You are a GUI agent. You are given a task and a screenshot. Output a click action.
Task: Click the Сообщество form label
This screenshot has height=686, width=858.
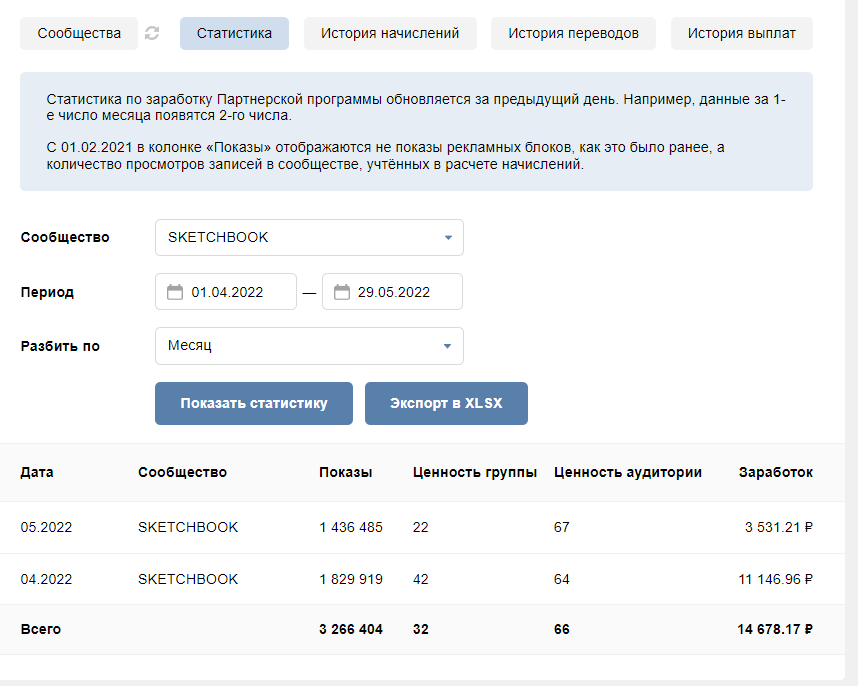65,237
